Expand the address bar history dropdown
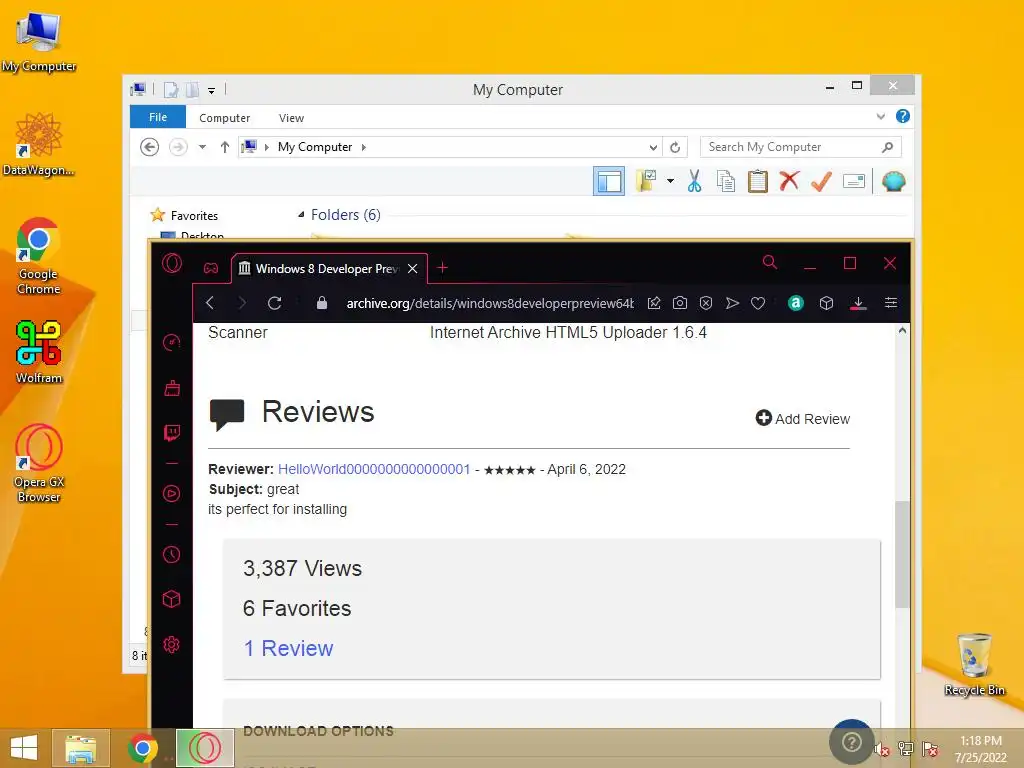Image resolution: width=1024 pixels, height=768 pixels. point(652,148)
